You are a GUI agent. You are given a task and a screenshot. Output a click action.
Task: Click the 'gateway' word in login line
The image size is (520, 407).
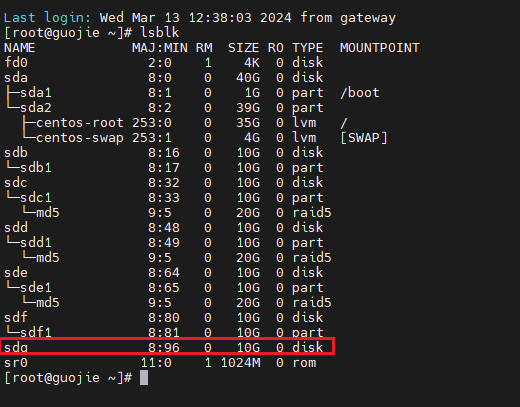pos(368,18)
